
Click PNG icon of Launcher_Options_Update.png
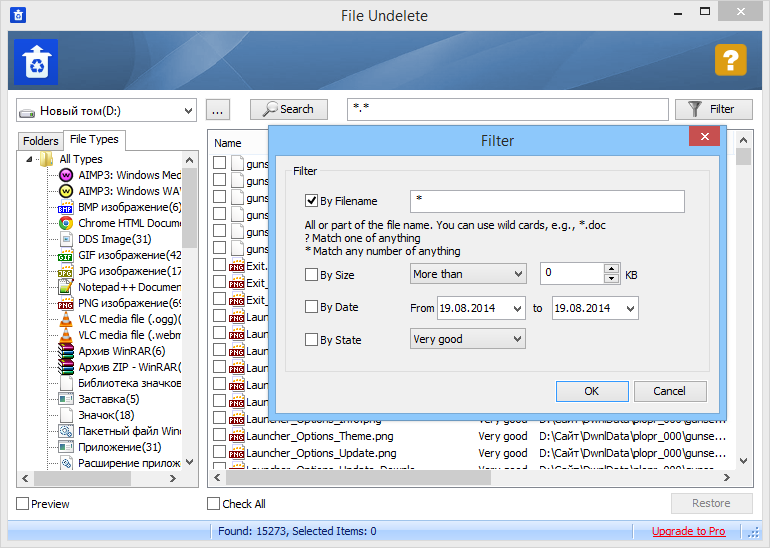(x=237, y=453)
